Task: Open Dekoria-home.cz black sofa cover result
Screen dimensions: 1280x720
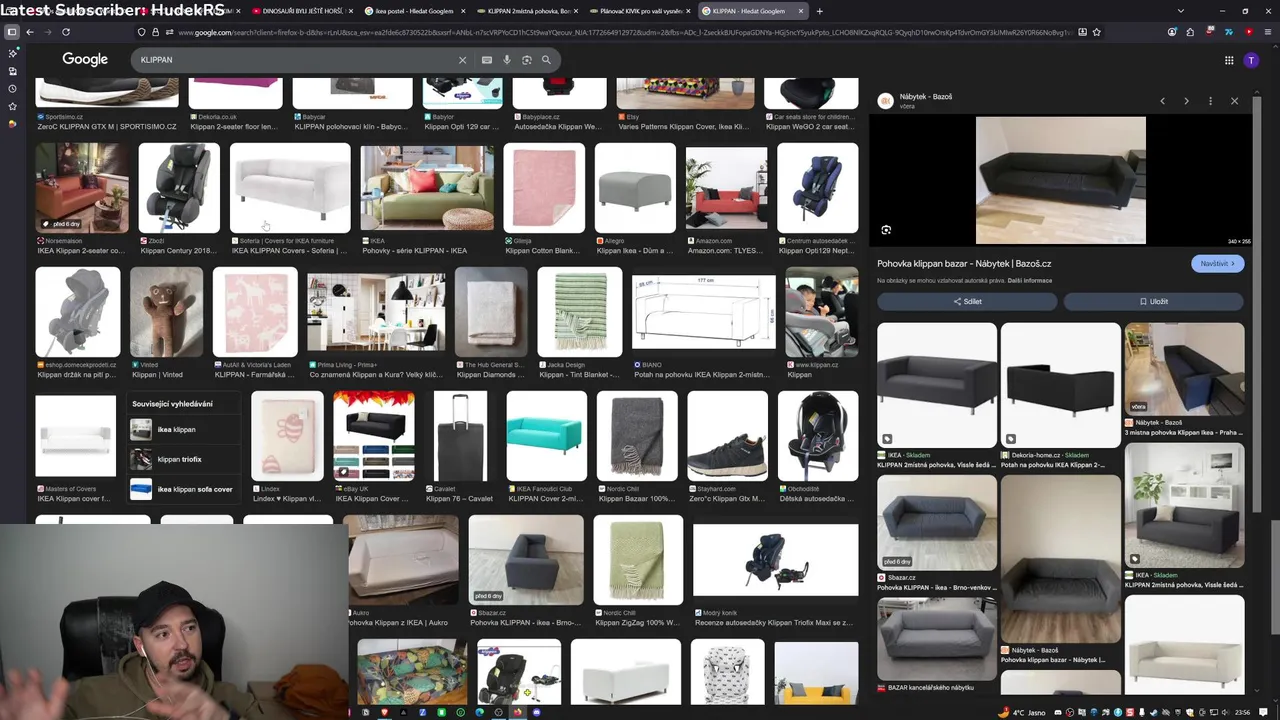Action: pyautogui.click(x=1060, y=385)
